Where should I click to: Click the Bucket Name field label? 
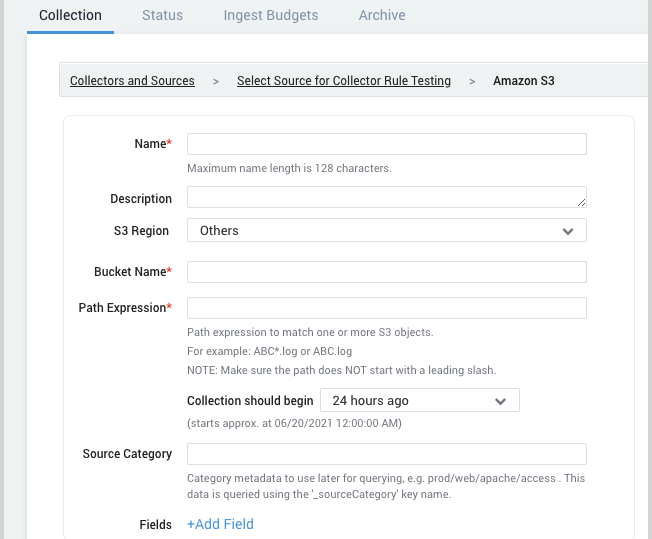tap(133, 272)
